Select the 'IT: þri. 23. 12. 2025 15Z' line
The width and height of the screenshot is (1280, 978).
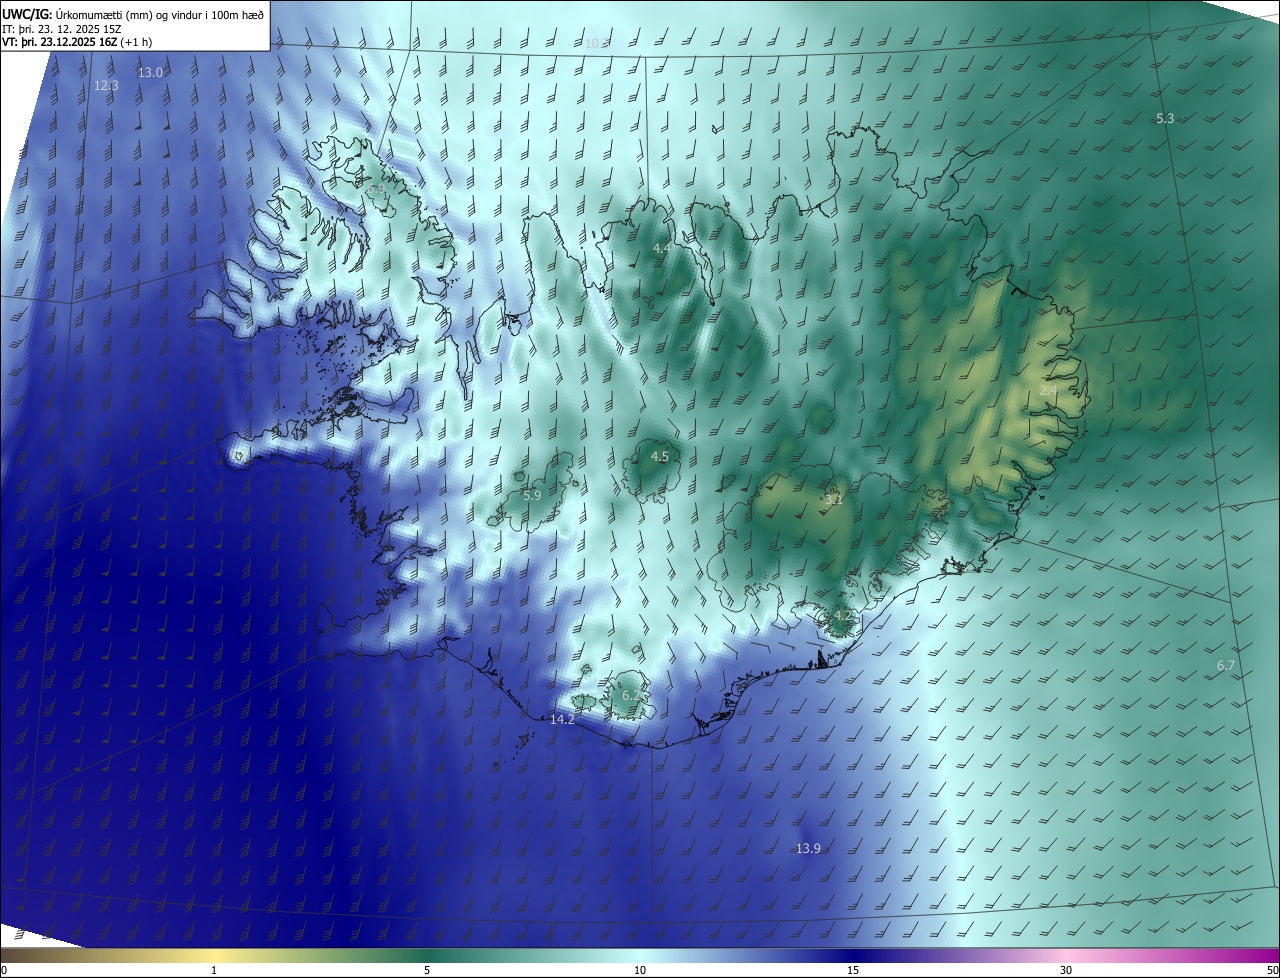click(62, 28)
